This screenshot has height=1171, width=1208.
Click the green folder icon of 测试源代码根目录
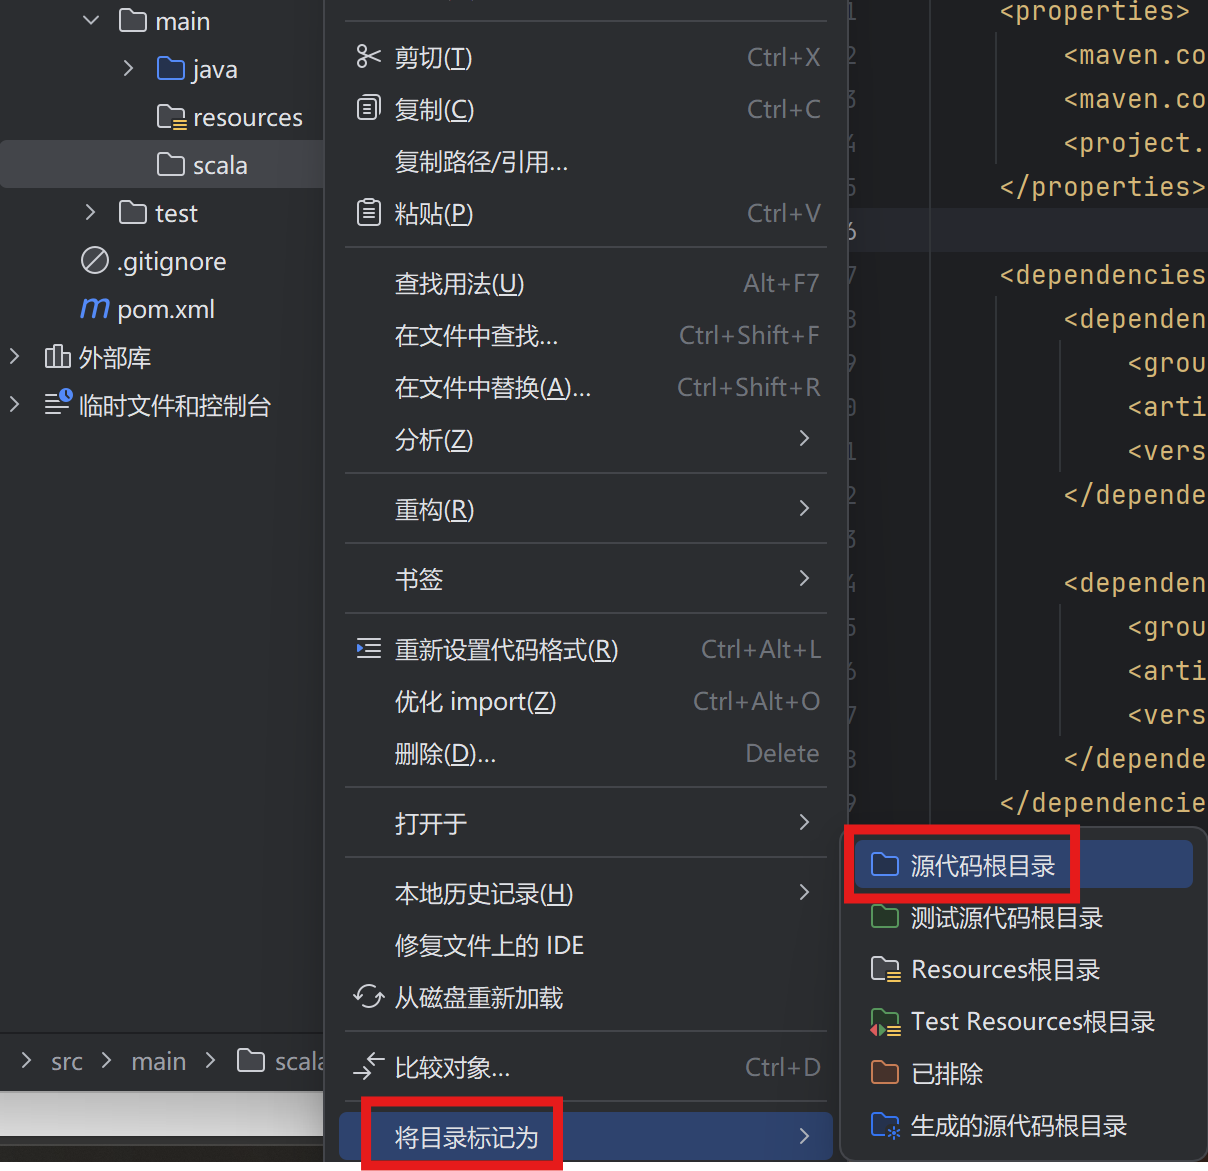pos(885,916)
